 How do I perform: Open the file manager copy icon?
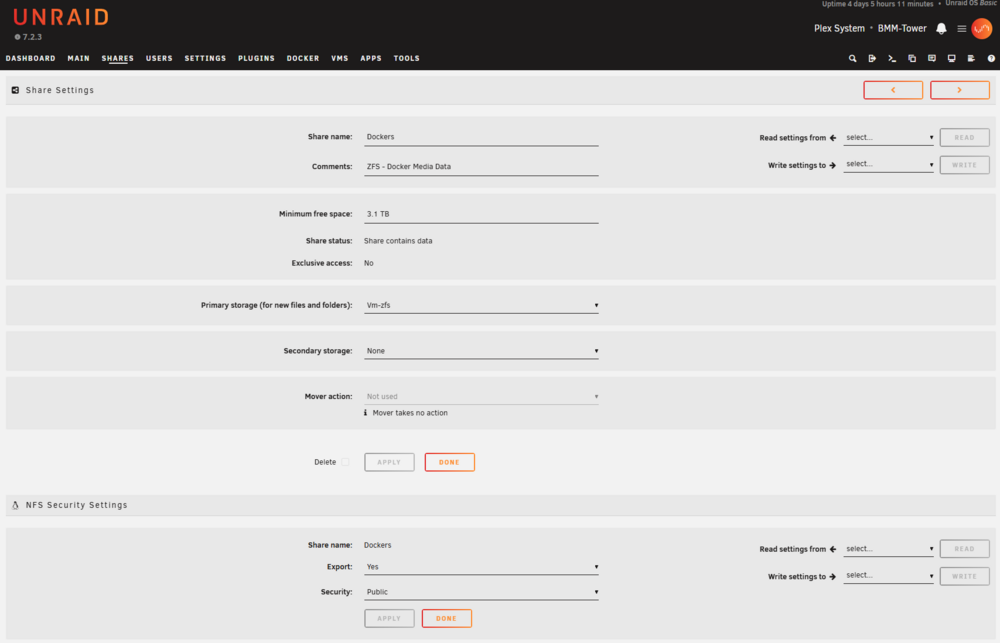coord(911,58)
